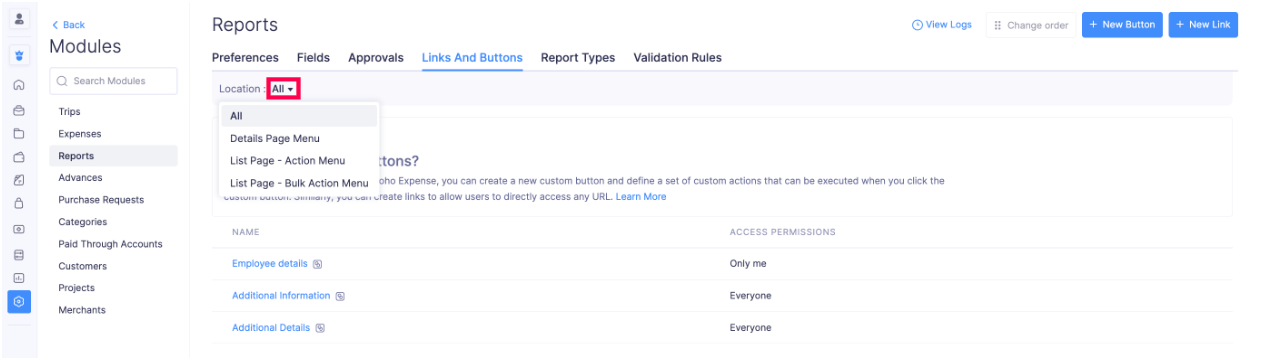The height and width of the screenshot is (360, 1264).
Task: Choose List Page - Bulk Action Menu
Action: 298,183
